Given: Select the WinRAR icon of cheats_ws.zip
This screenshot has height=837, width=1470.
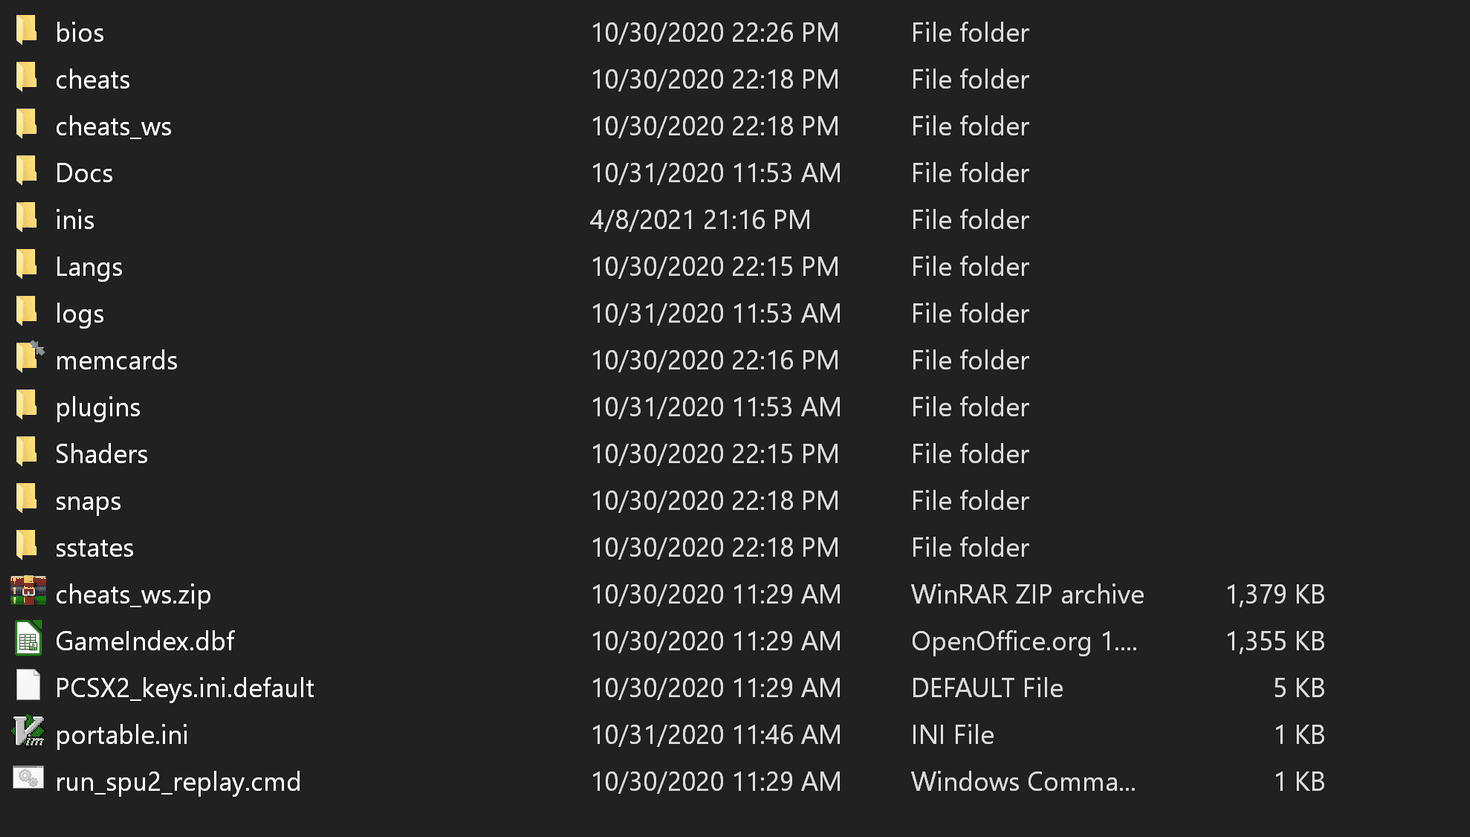Looking at the screenshot, I should pos(28,593).
